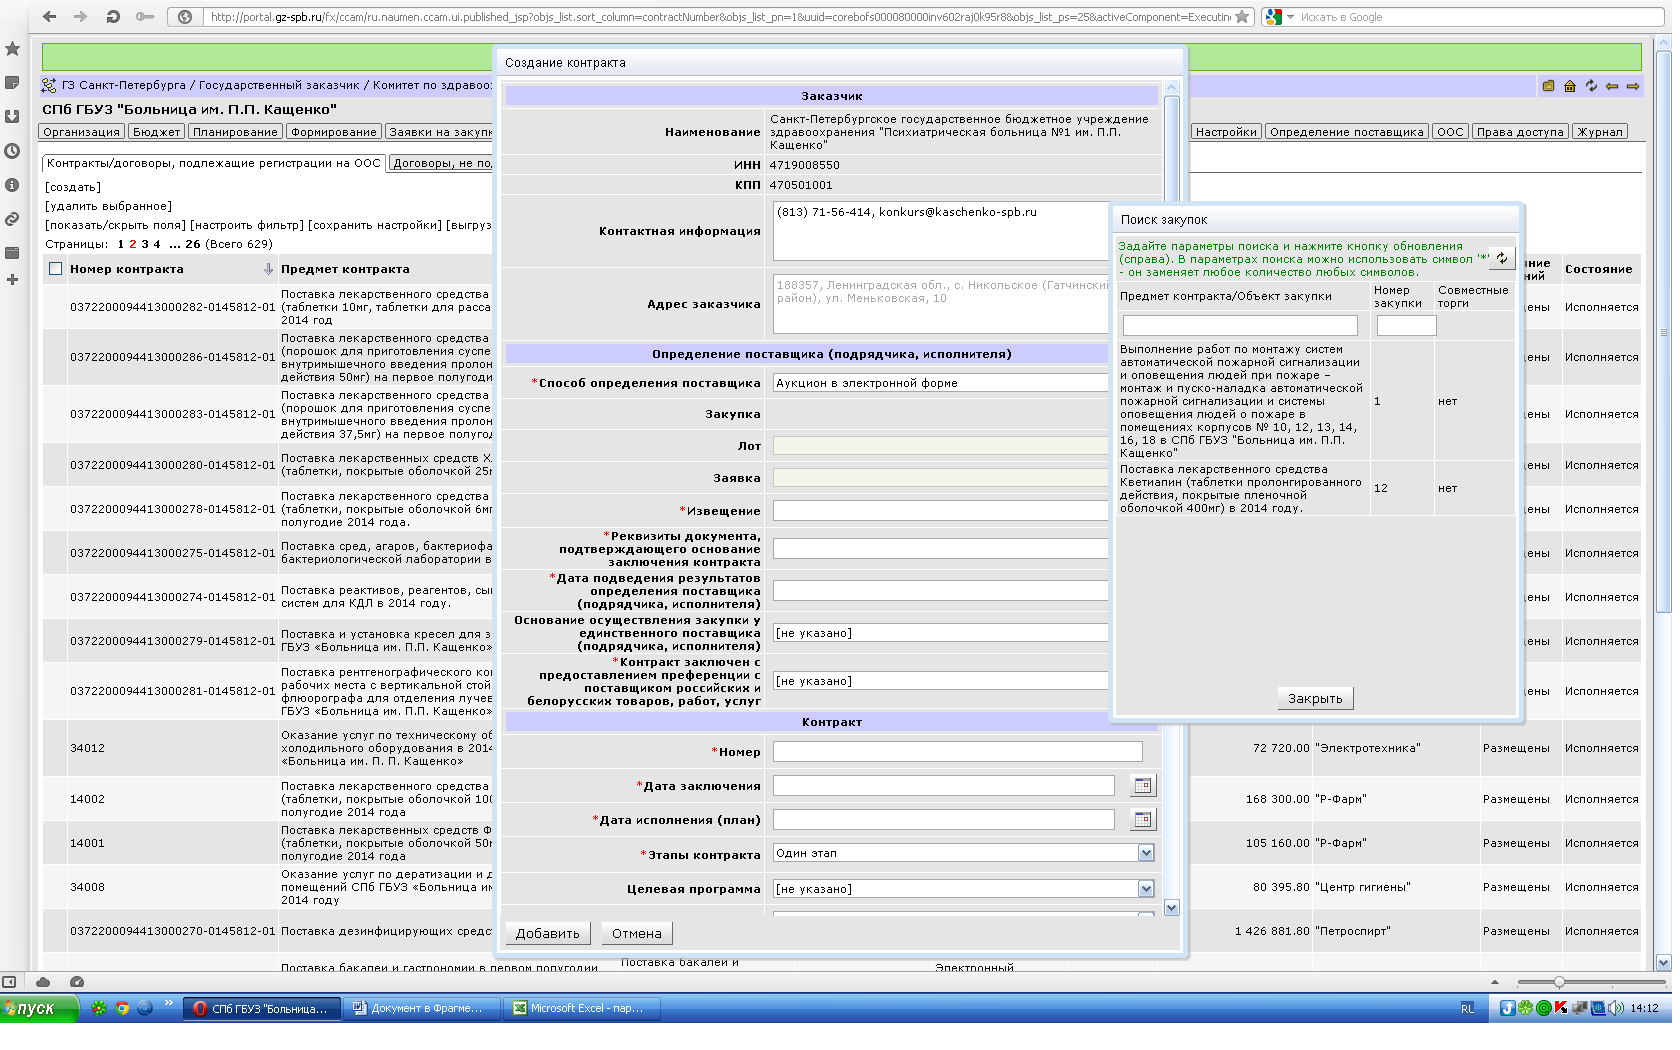
Task: Open Windows Пуск start button
Action: click(39, 1008)
